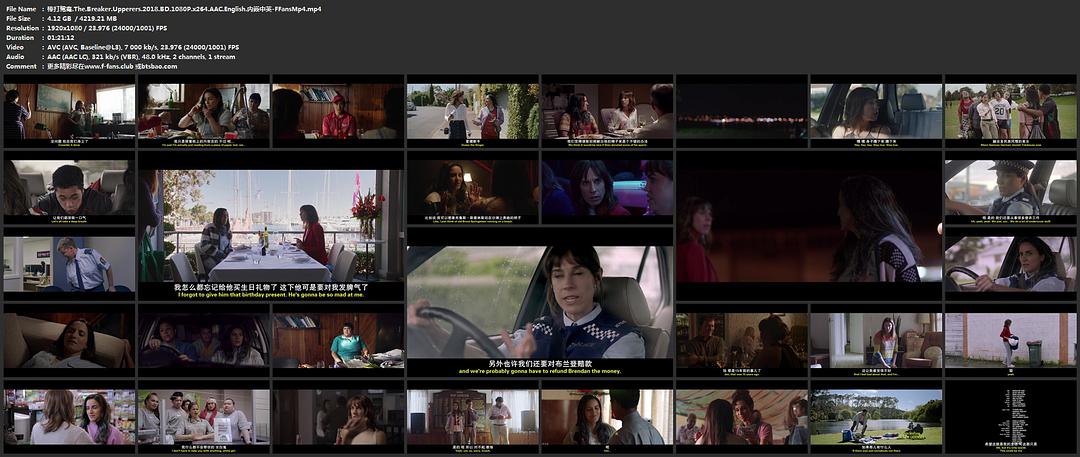The height and width of the screenshot is (457, 1080).
Task: Click thumbnail of park lawn with pond
Action: click(875, 417)
